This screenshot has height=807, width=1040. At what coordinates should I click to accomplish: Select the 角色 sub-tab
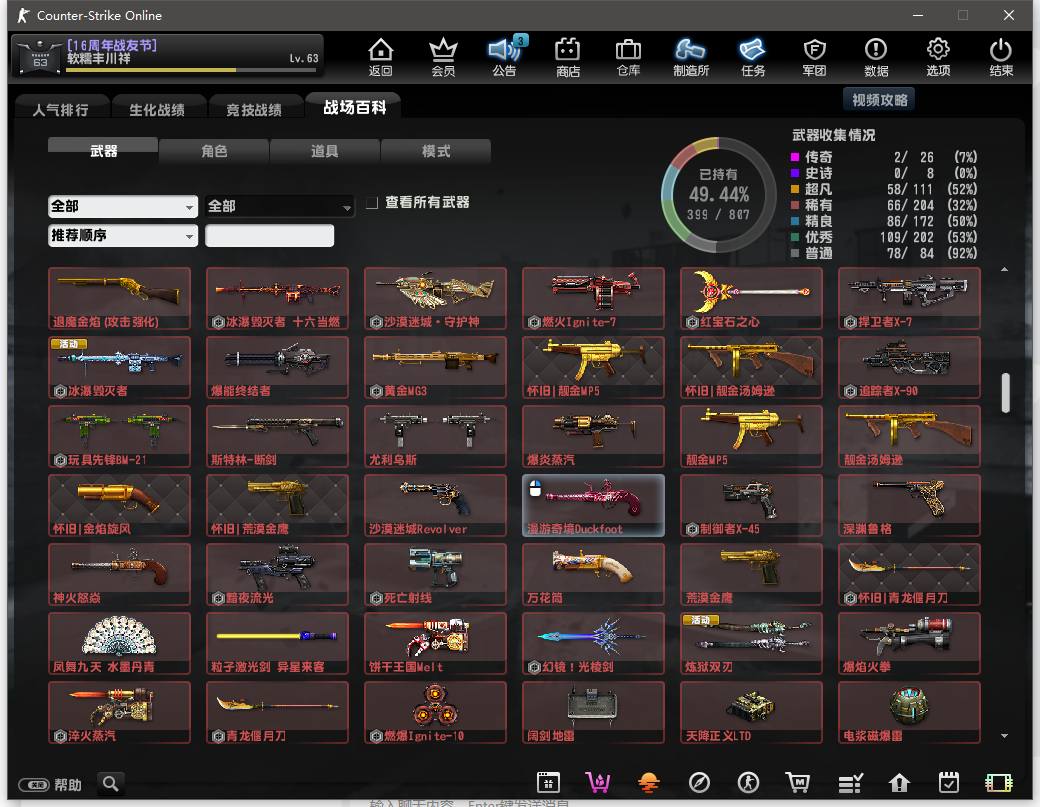[214, 151]
